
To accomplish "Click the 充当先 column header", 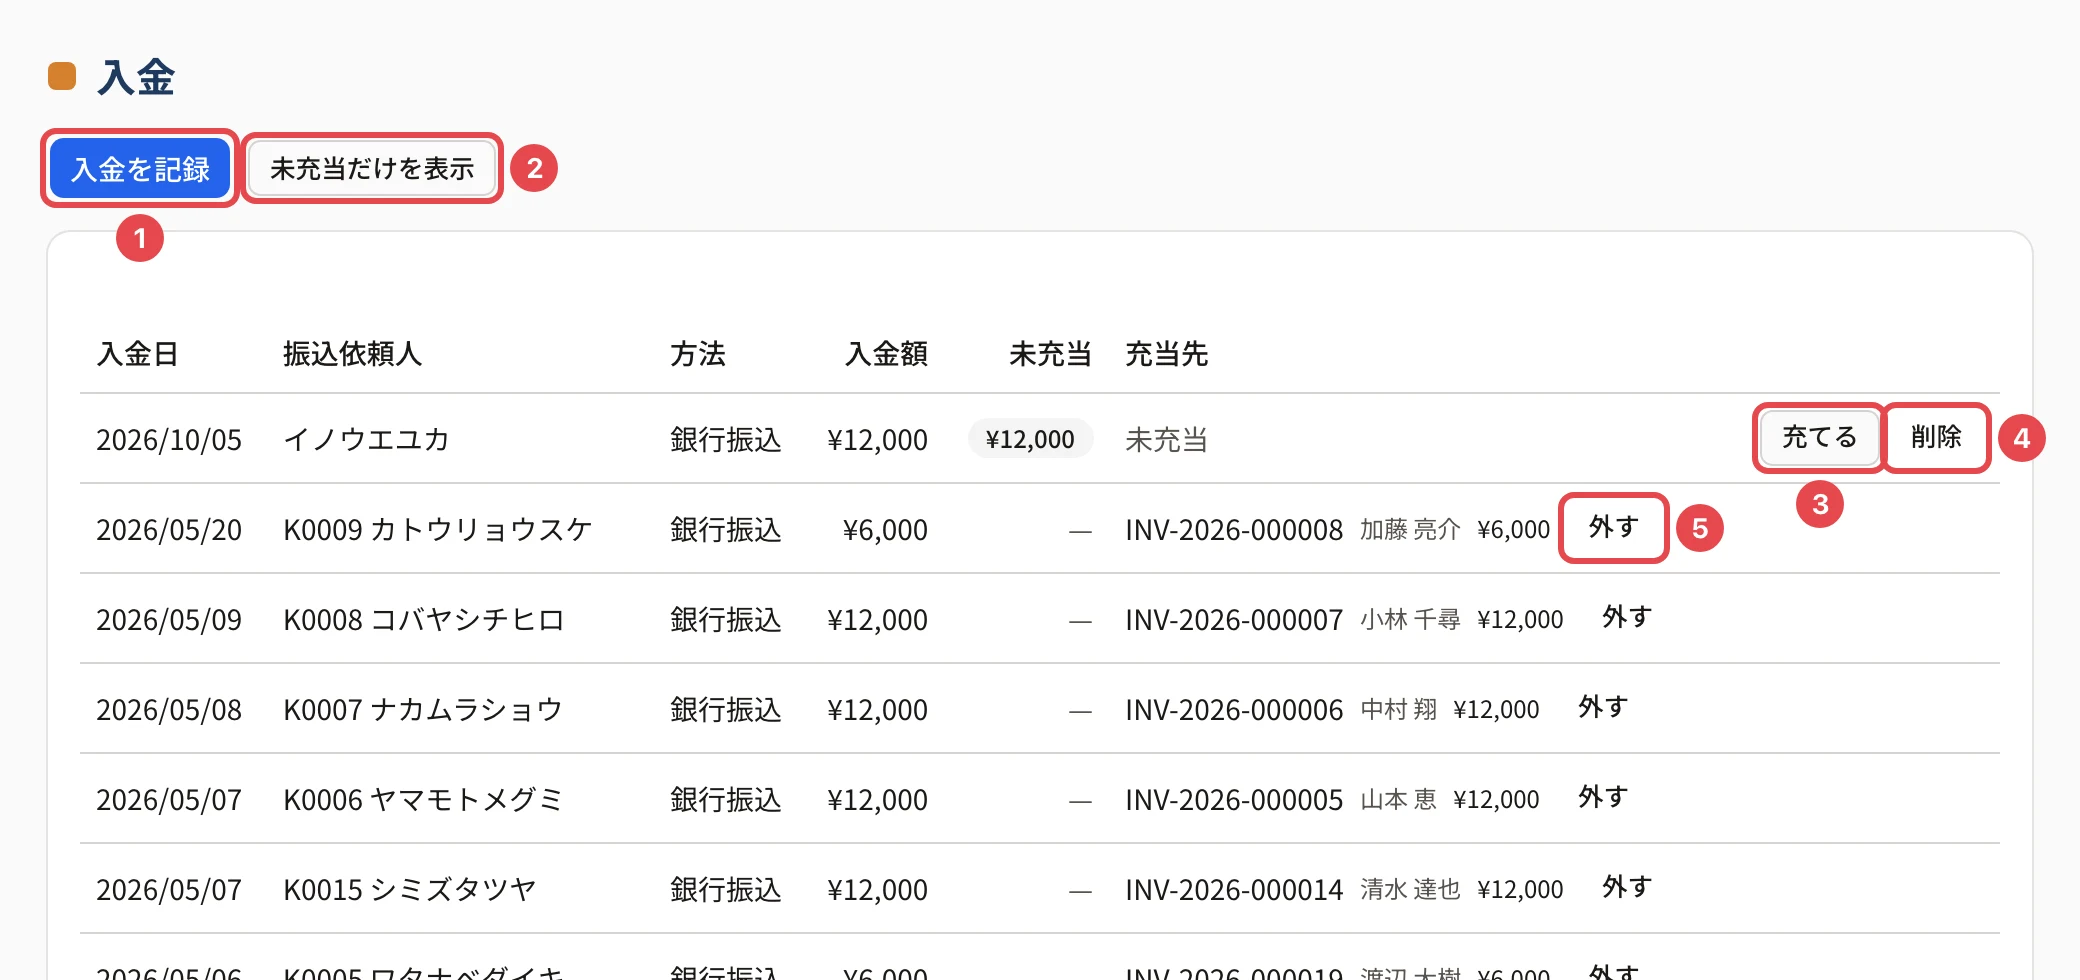I will (1167, 354).
